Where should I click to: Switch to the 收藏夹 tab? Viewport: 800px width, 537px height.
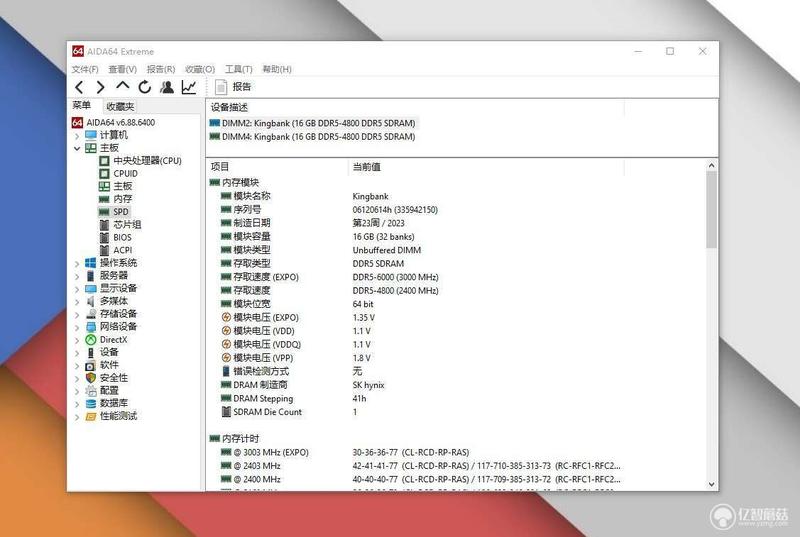(120, 106)
